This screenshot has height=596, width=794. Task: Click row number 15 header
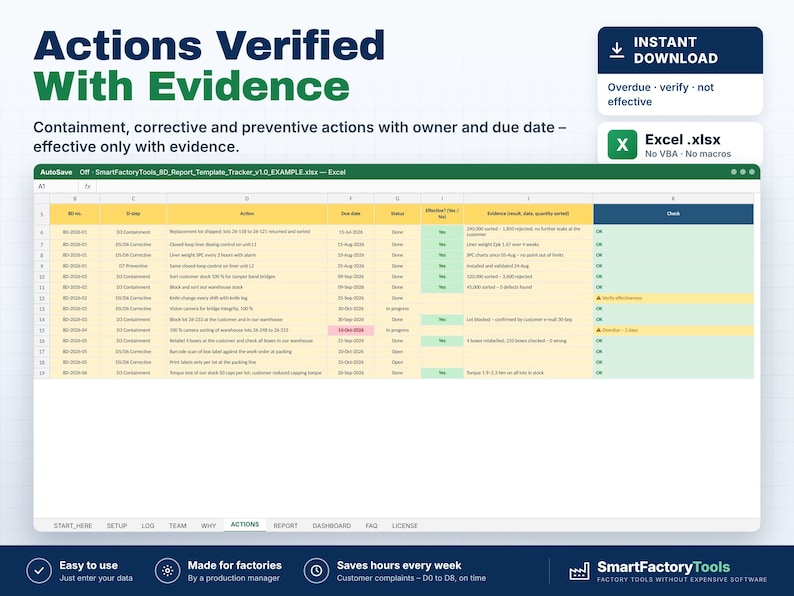[42, 330]
